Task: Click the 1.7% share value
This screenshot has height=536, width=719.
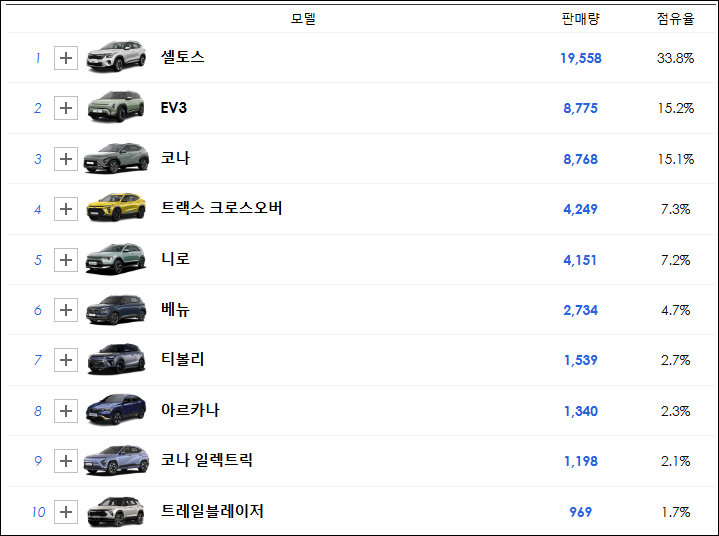Action: [x=675, y=512]
